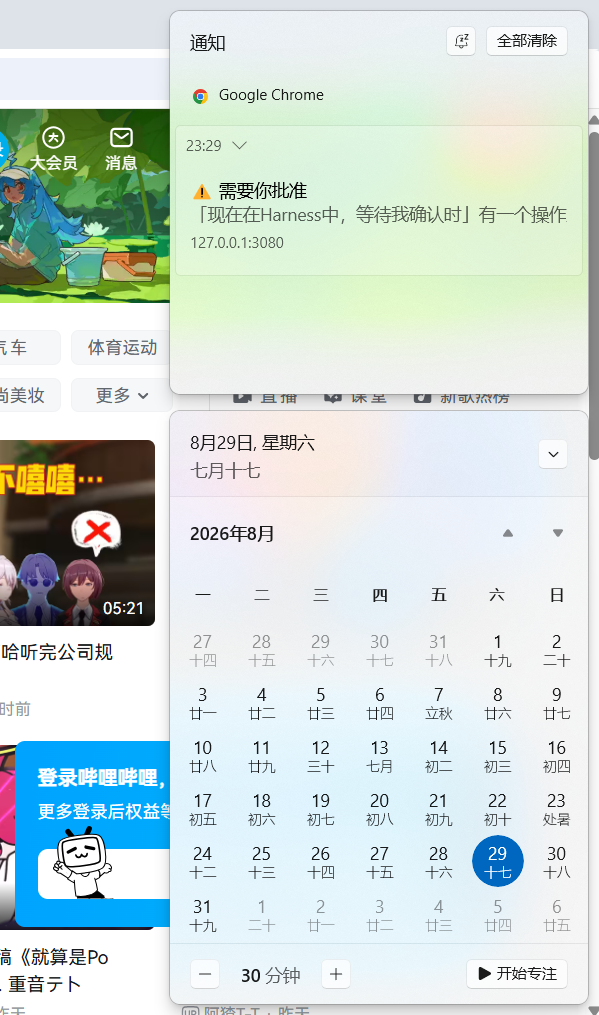Select August 7 立秋 in calendar

pos(438,703)
